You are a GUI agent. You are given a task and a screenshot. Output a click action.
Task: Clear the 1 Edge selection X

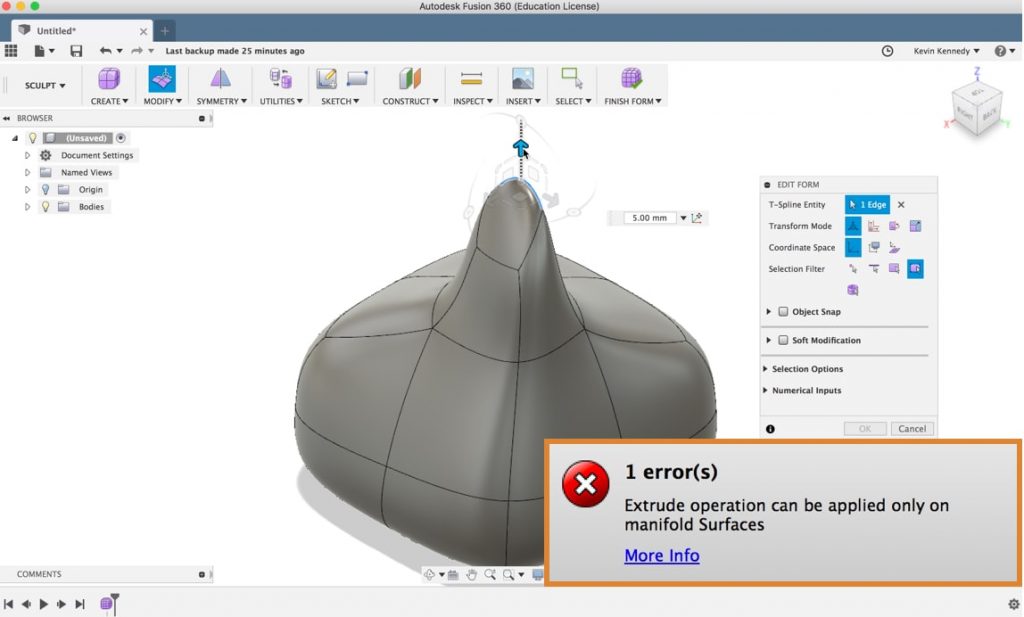[901, 204]
